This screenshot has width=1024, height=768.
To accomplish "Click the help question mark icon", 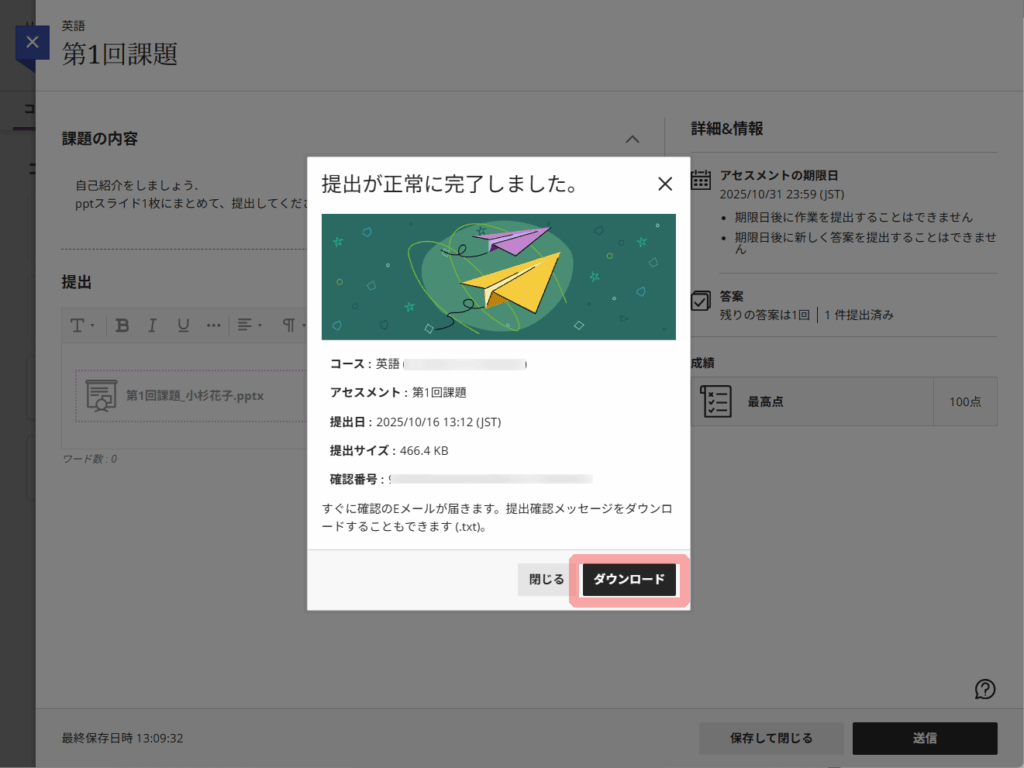I will pyautogui.click(x=985, y=688).
